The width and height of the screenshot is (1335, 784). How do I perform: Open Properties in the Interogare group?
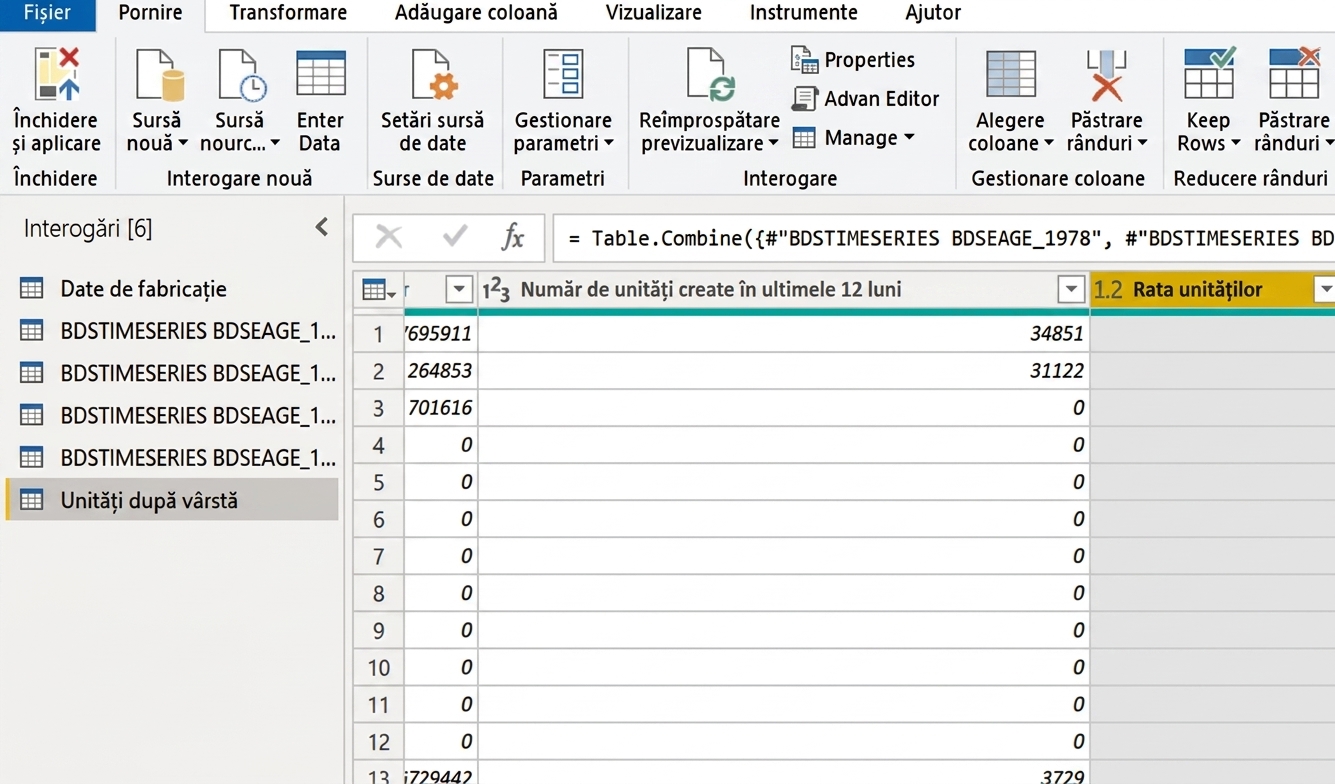pyautogui.click(x=853, y=60)
